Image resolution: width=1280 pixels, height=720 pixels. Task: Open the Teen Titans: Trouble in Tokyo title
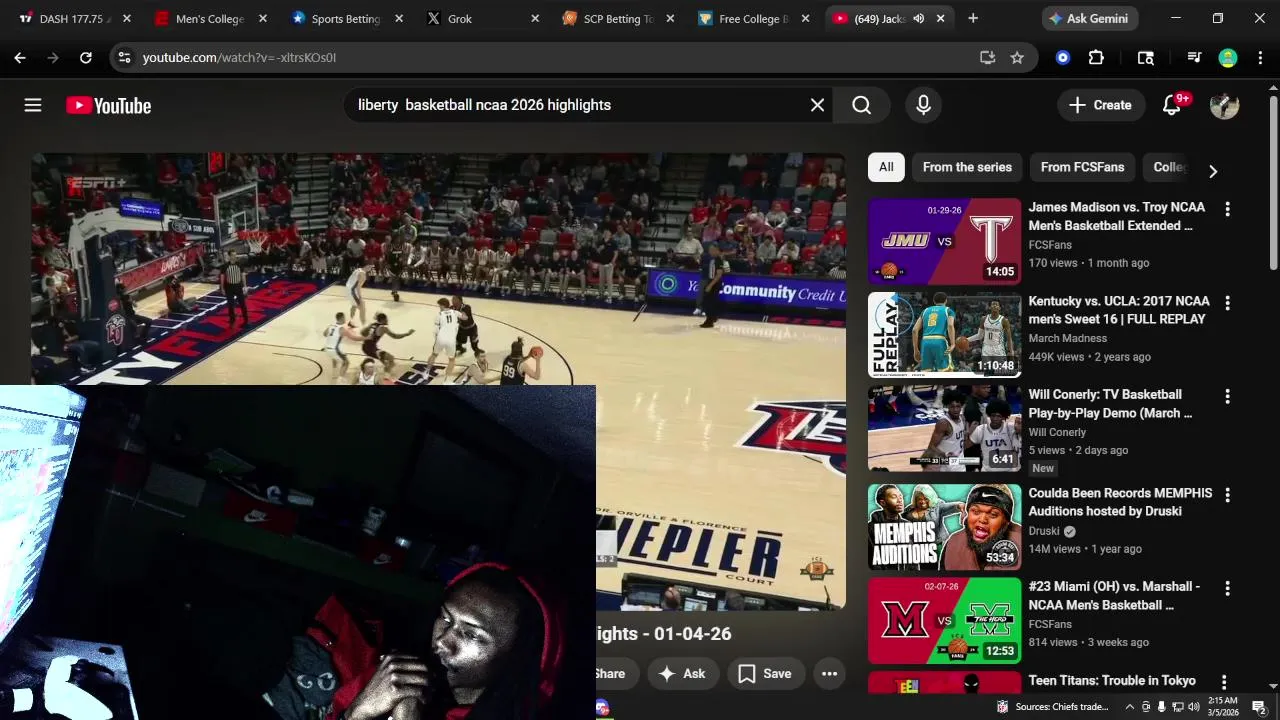tap(1112, 681)
